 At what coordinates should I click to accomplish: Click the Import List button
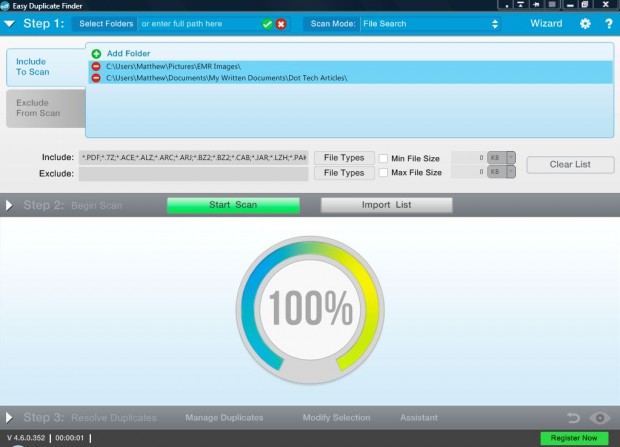click(x=386, y=205)
